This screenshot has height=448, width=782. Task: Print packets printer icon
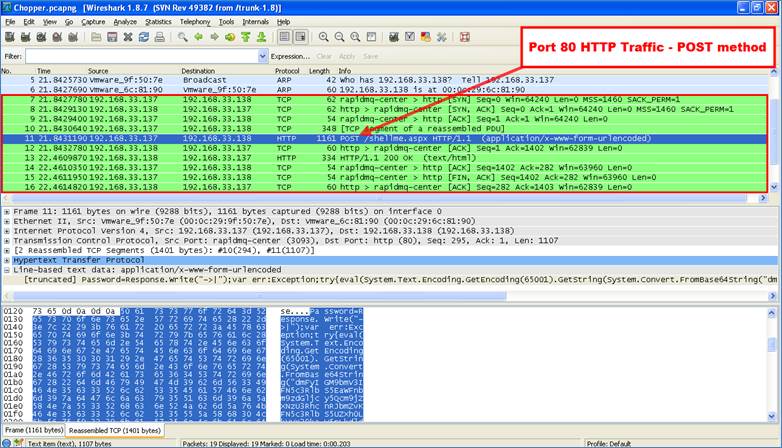tap(160, 37)
